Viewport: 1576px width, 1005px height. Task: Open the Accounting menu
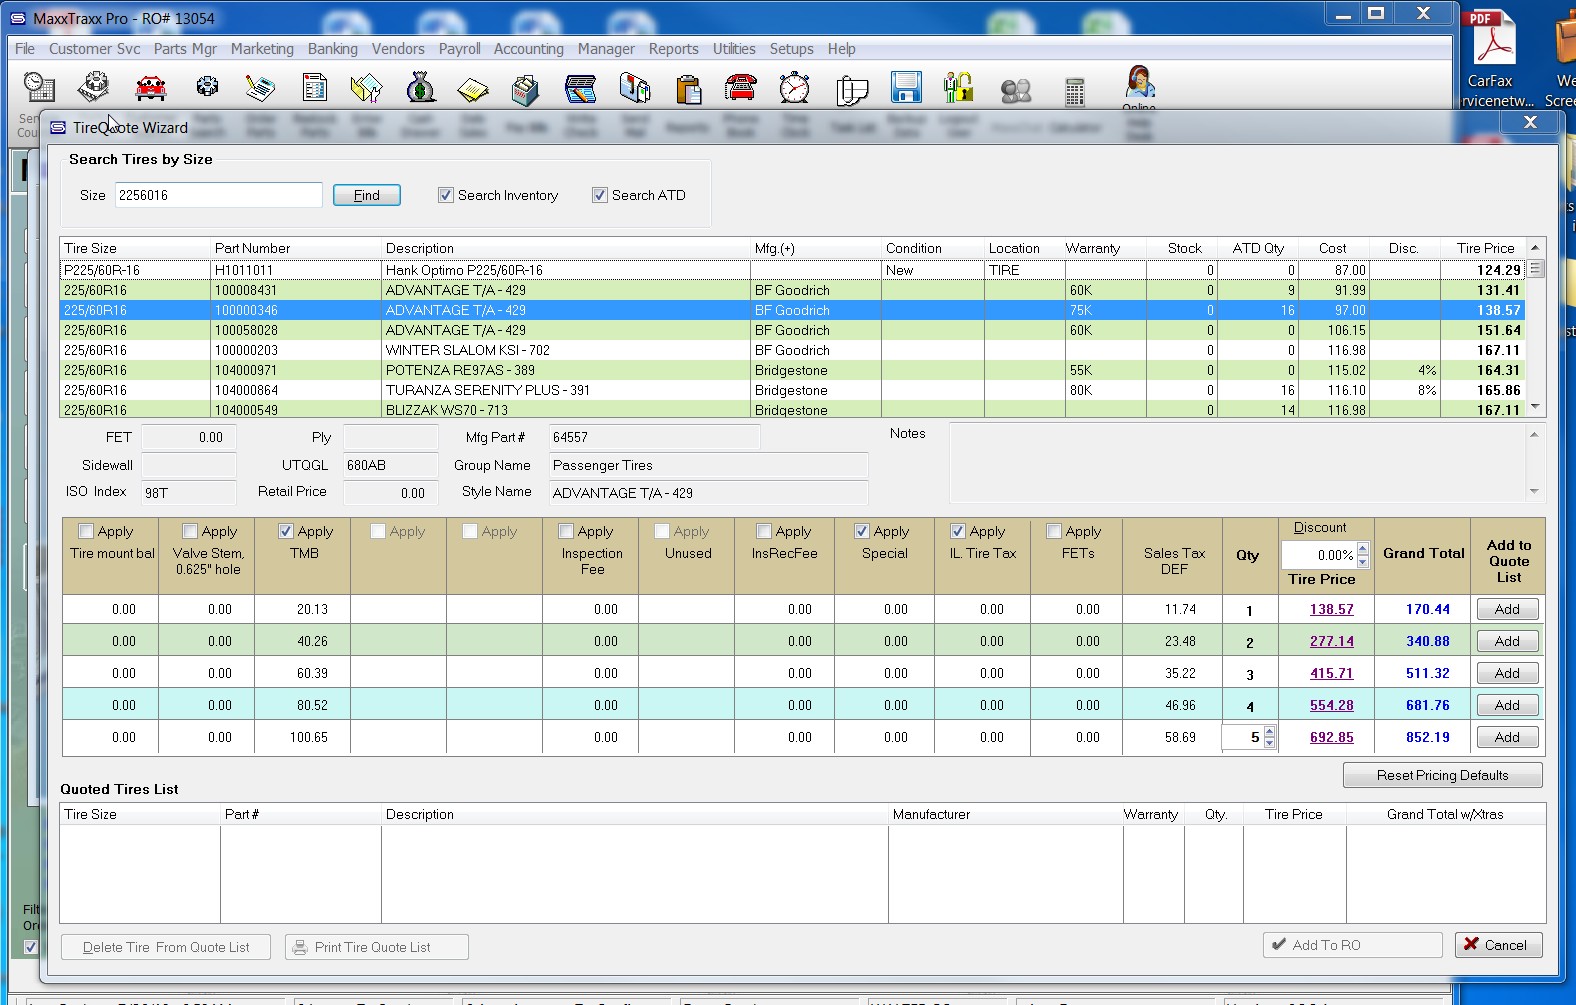[529, 48]
